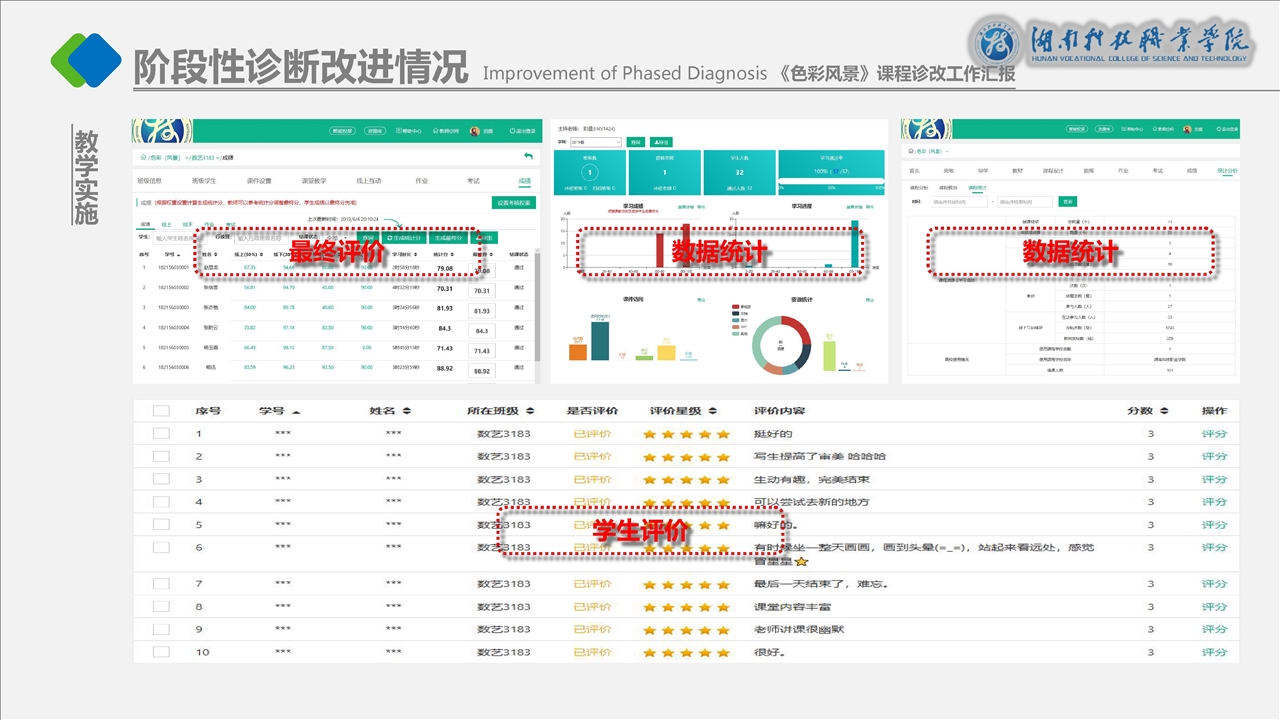Image resolution: width=1280 pixels, height=720 pixels.
Task: Click the teacher avatar in left panel header
Action: (474, 130)
